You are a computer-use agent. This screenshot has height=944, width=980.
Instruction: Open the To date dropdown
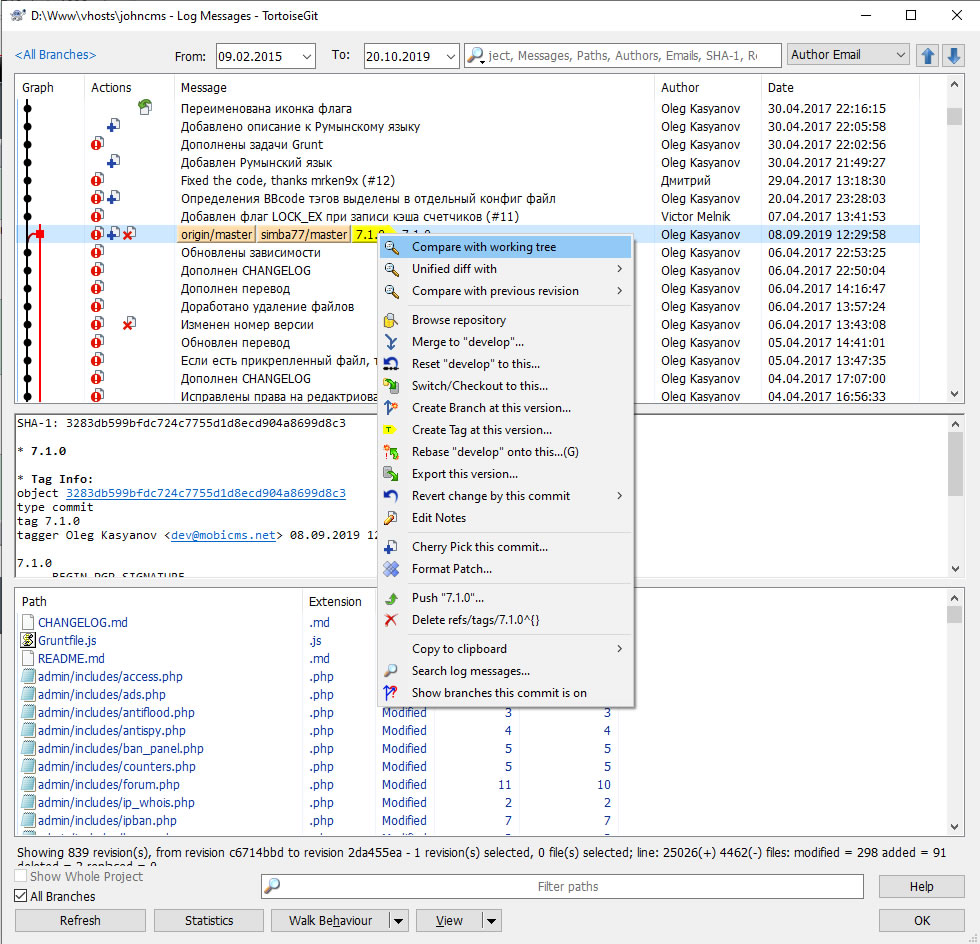[449, 56]
